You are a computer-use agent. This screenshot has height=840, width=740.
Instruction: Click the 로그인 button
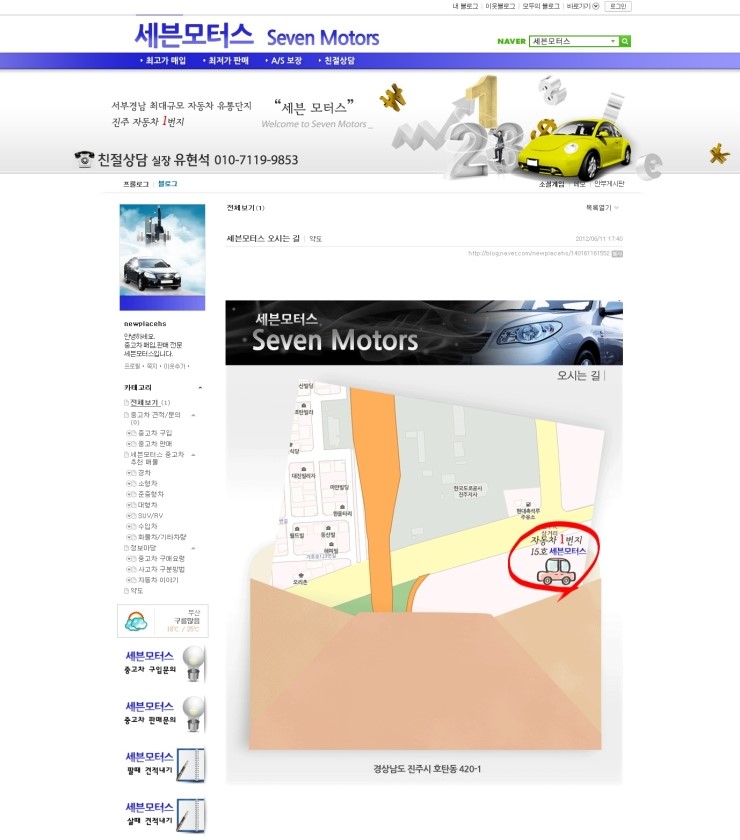tap(618, 6)
